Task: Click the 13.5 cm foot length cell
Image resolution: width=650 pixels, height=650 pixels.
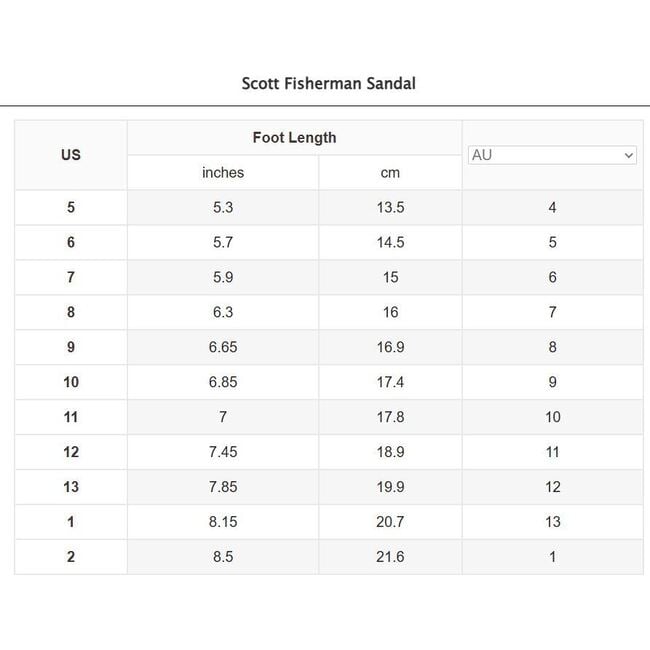Action: (x=390, y=208)
